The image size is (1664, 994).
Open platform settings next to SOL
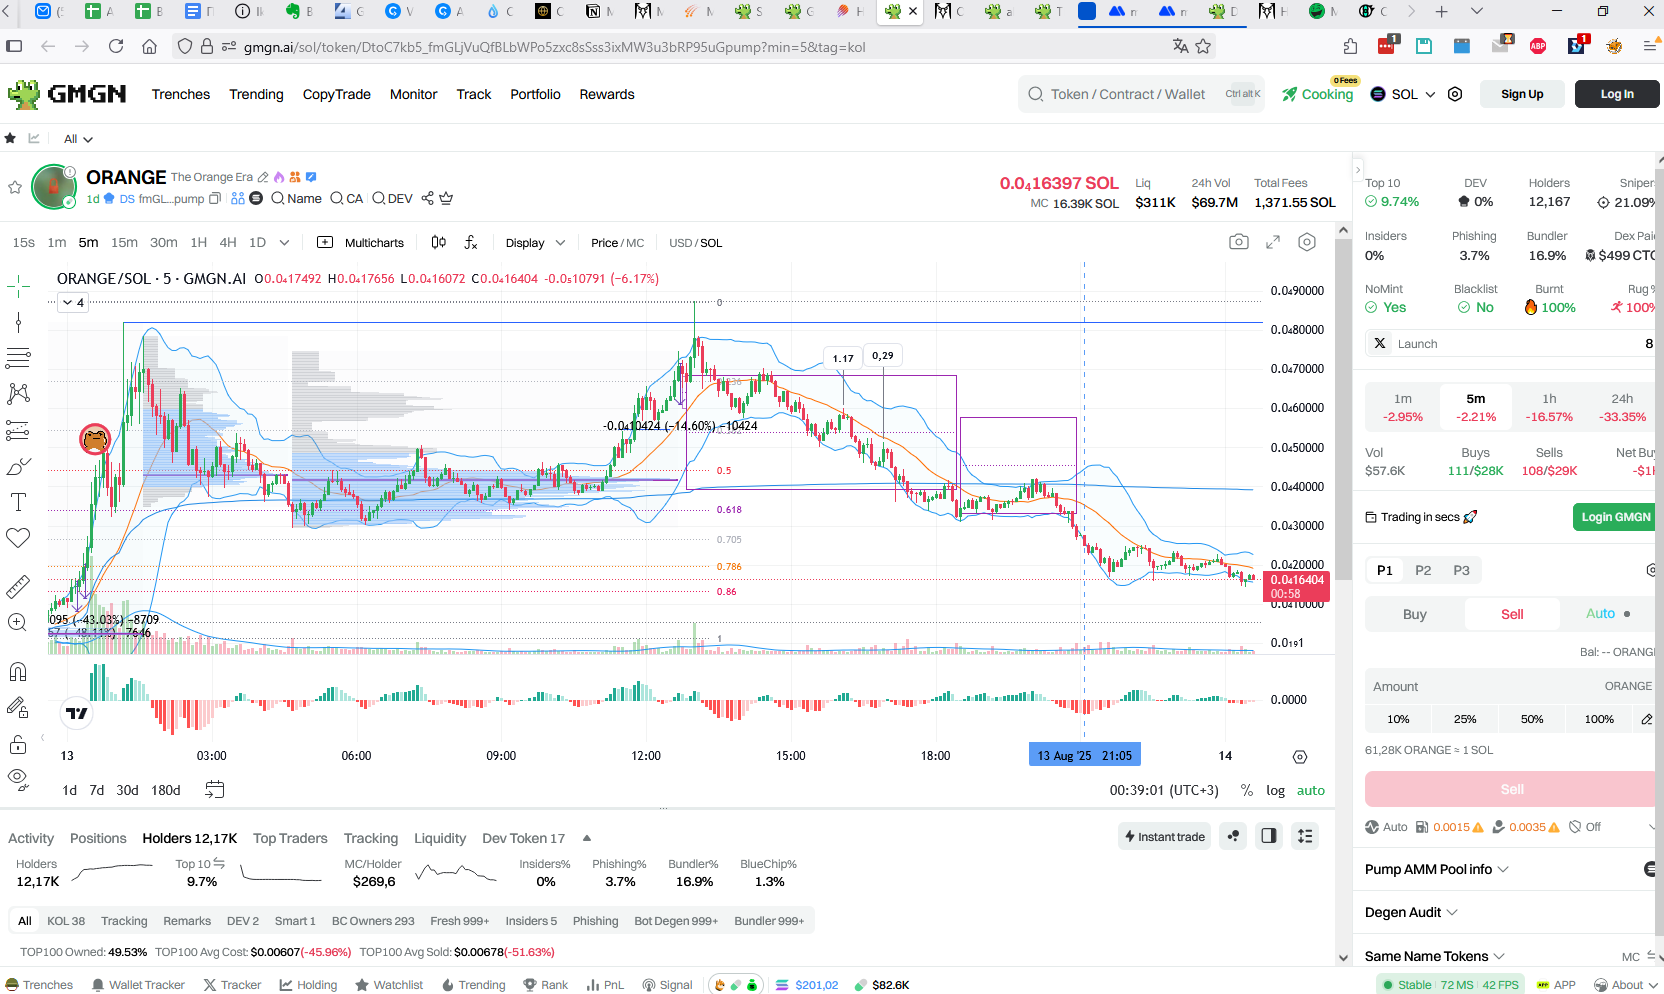[x=1455, y=94]
